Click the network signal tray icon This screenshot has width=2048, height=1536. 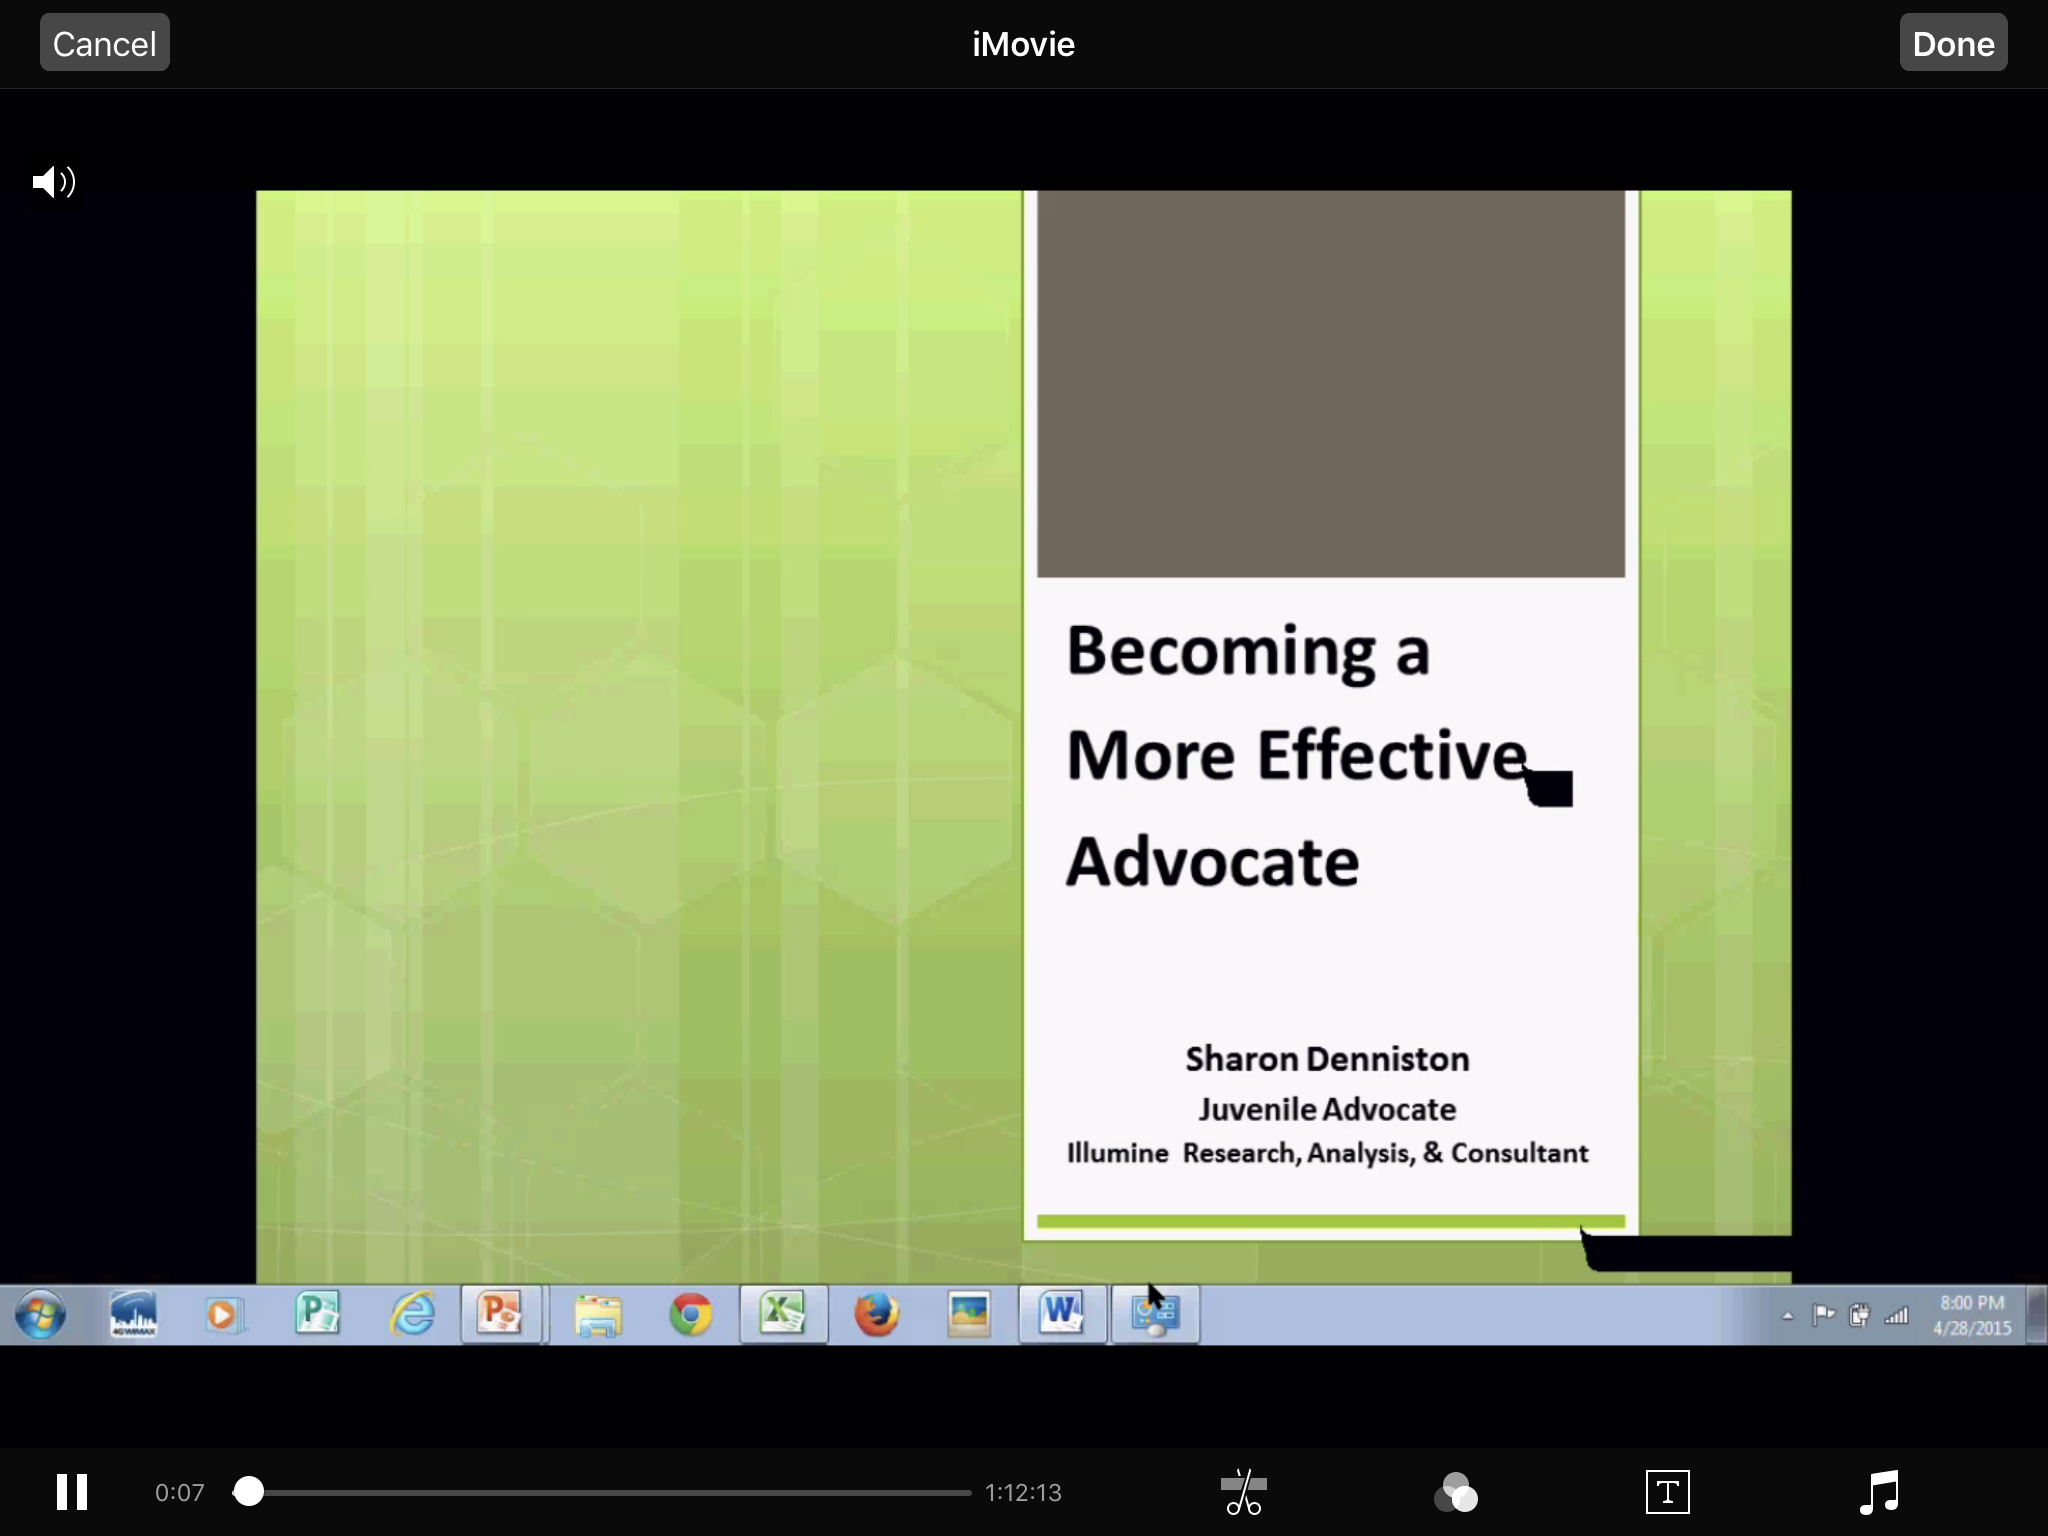tap(1896, 1316)
